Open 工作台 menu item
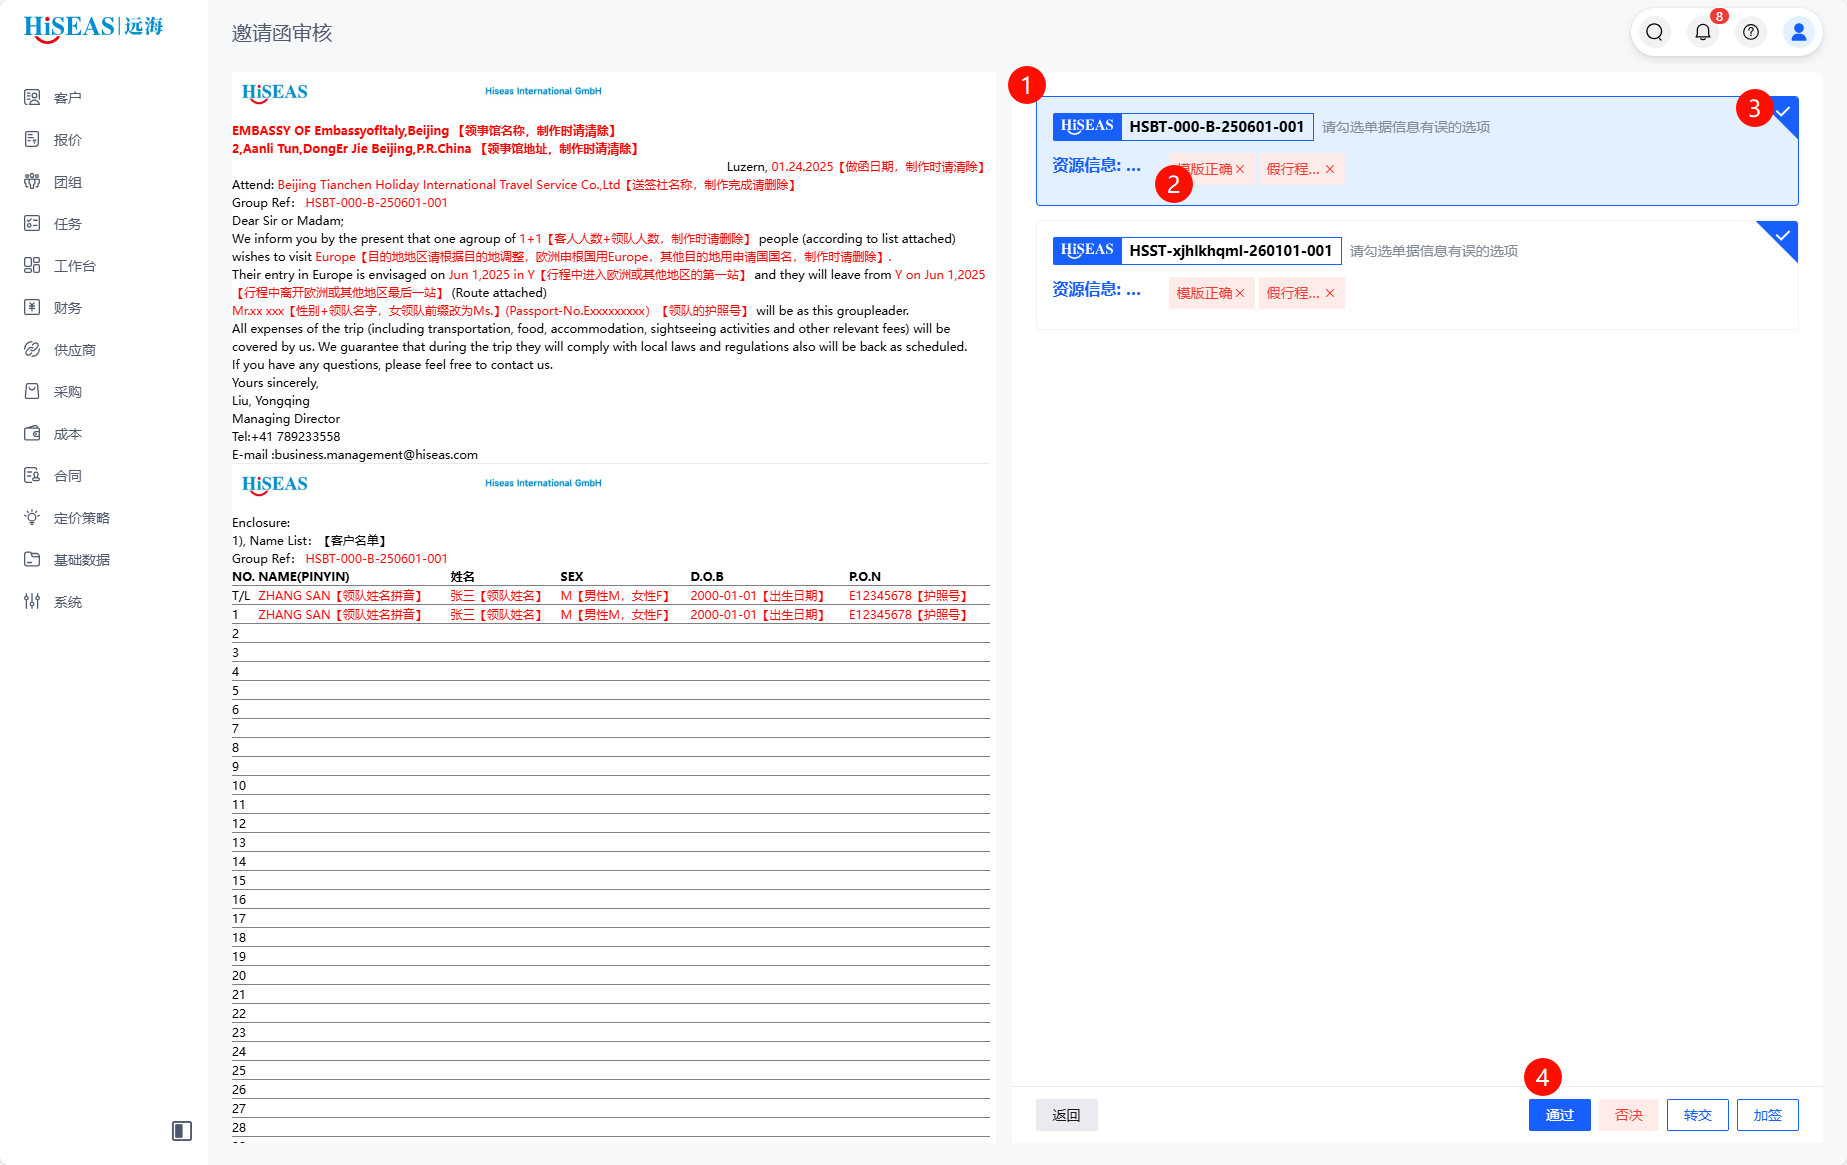This screenshot has height=1165, width=1847. pos(75,266)
